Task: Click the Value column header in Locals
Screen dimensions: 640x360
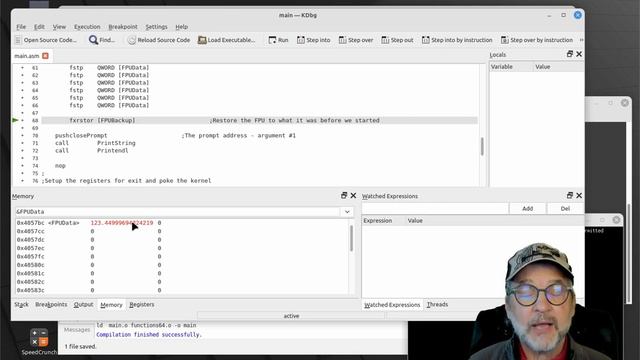Action: point(558,67)
